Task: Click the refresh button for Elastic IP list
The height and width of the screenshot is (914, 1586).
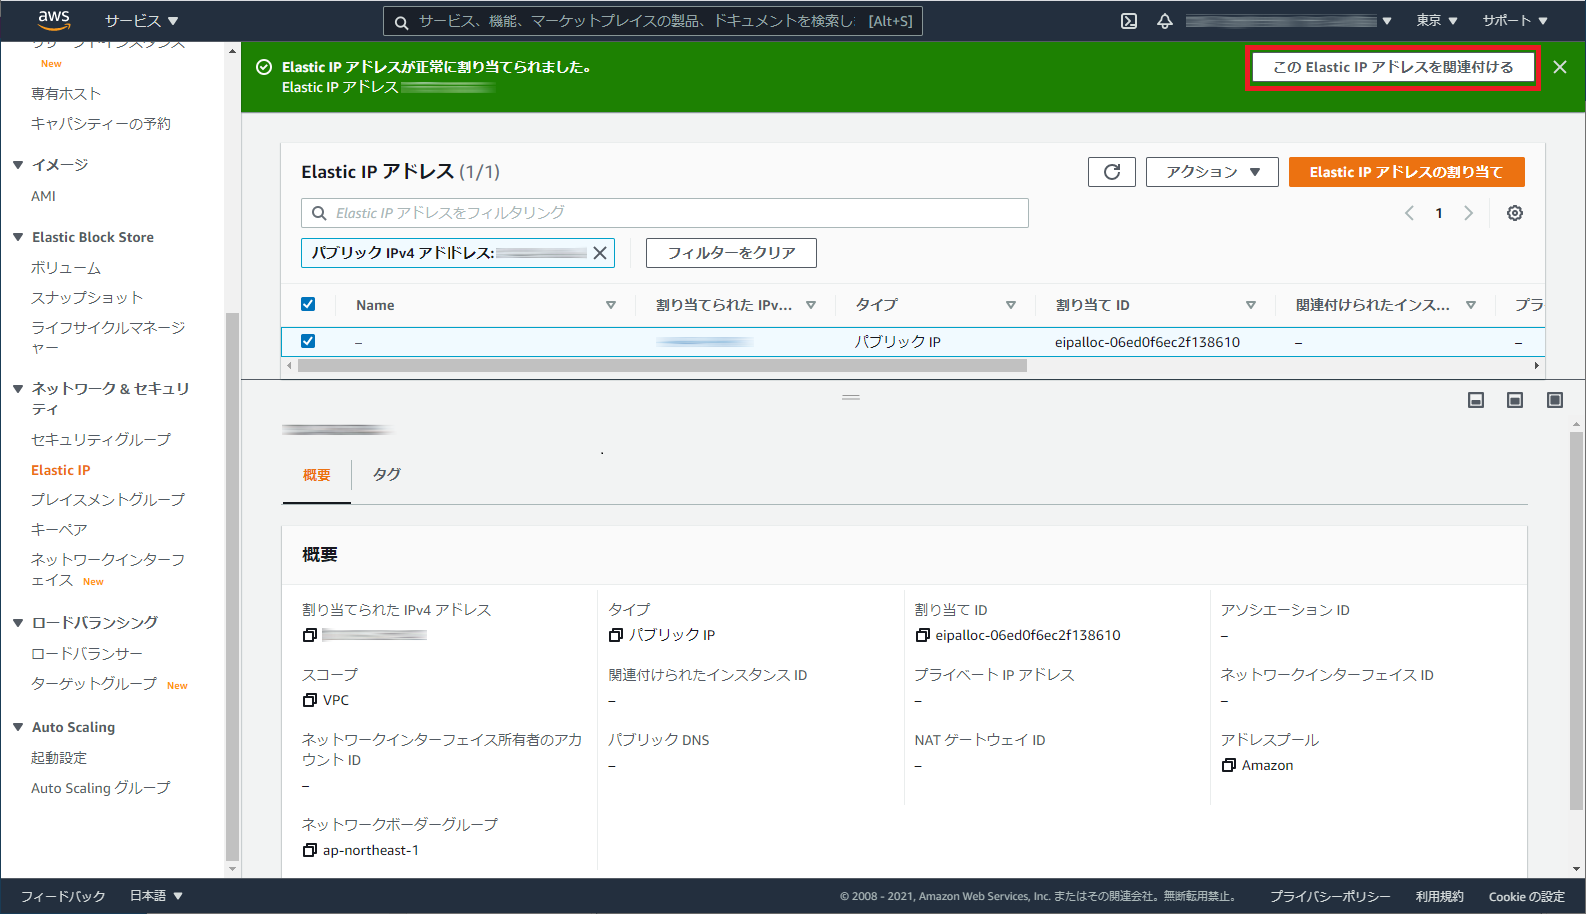Action: click(x=1111, y=172)
